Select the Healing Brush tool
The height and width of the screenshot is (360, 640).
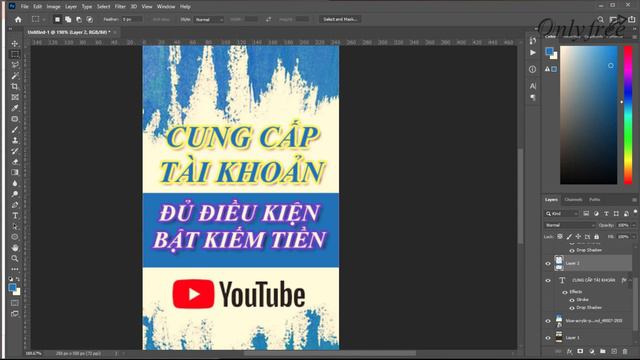click(x=15, y=119)
